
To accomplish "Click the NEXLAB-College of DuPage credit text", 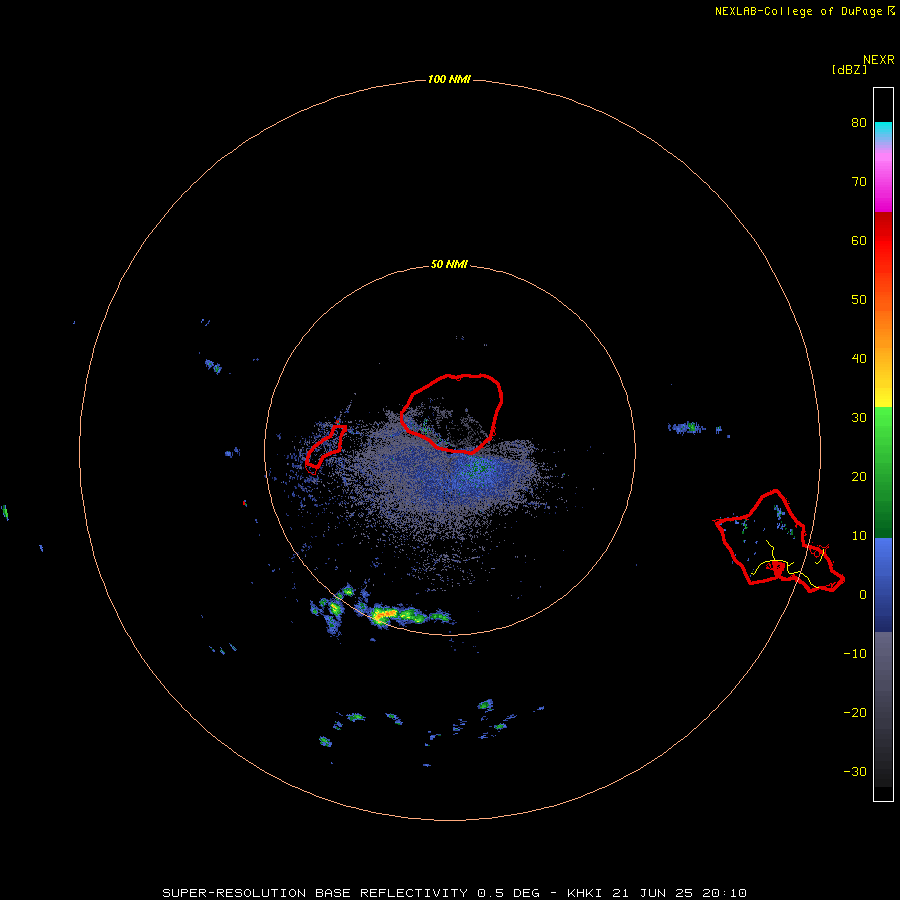I will [798, 11].
